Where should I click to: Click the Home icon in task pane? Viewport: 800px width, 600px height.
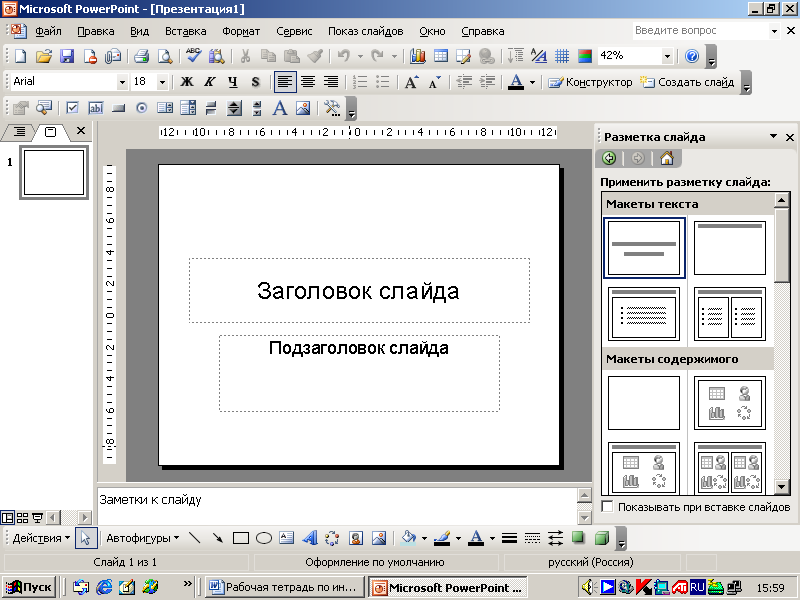pos(667,158)
